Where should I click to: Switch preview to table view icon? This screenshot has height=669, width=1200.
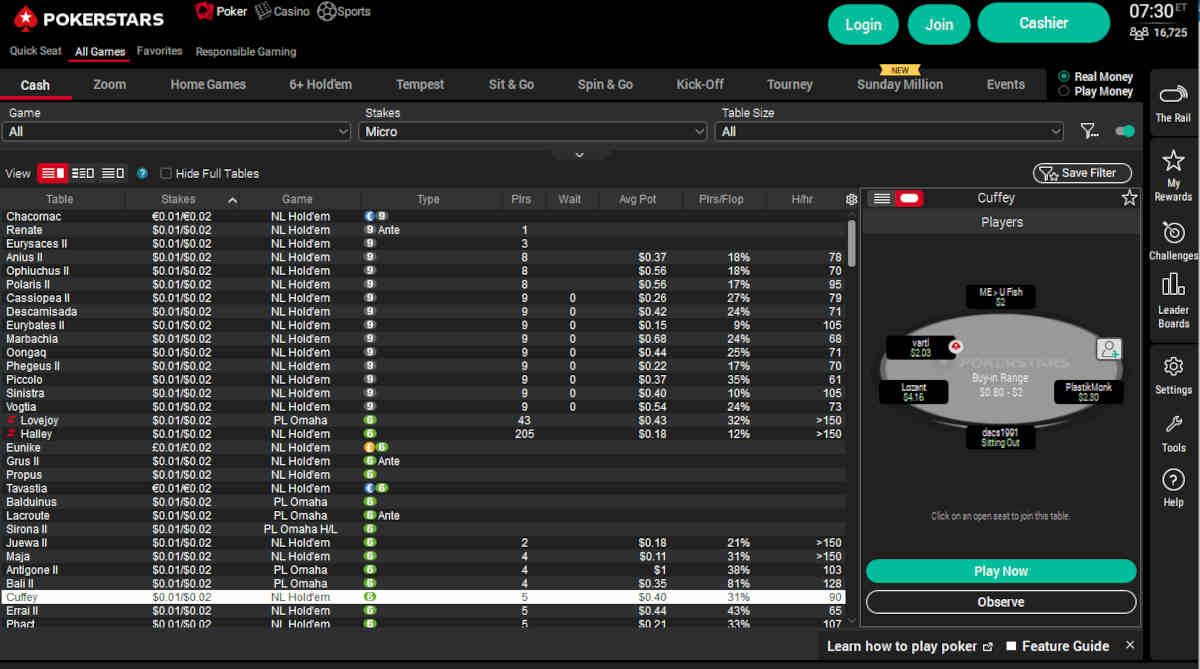pos(908,198)
